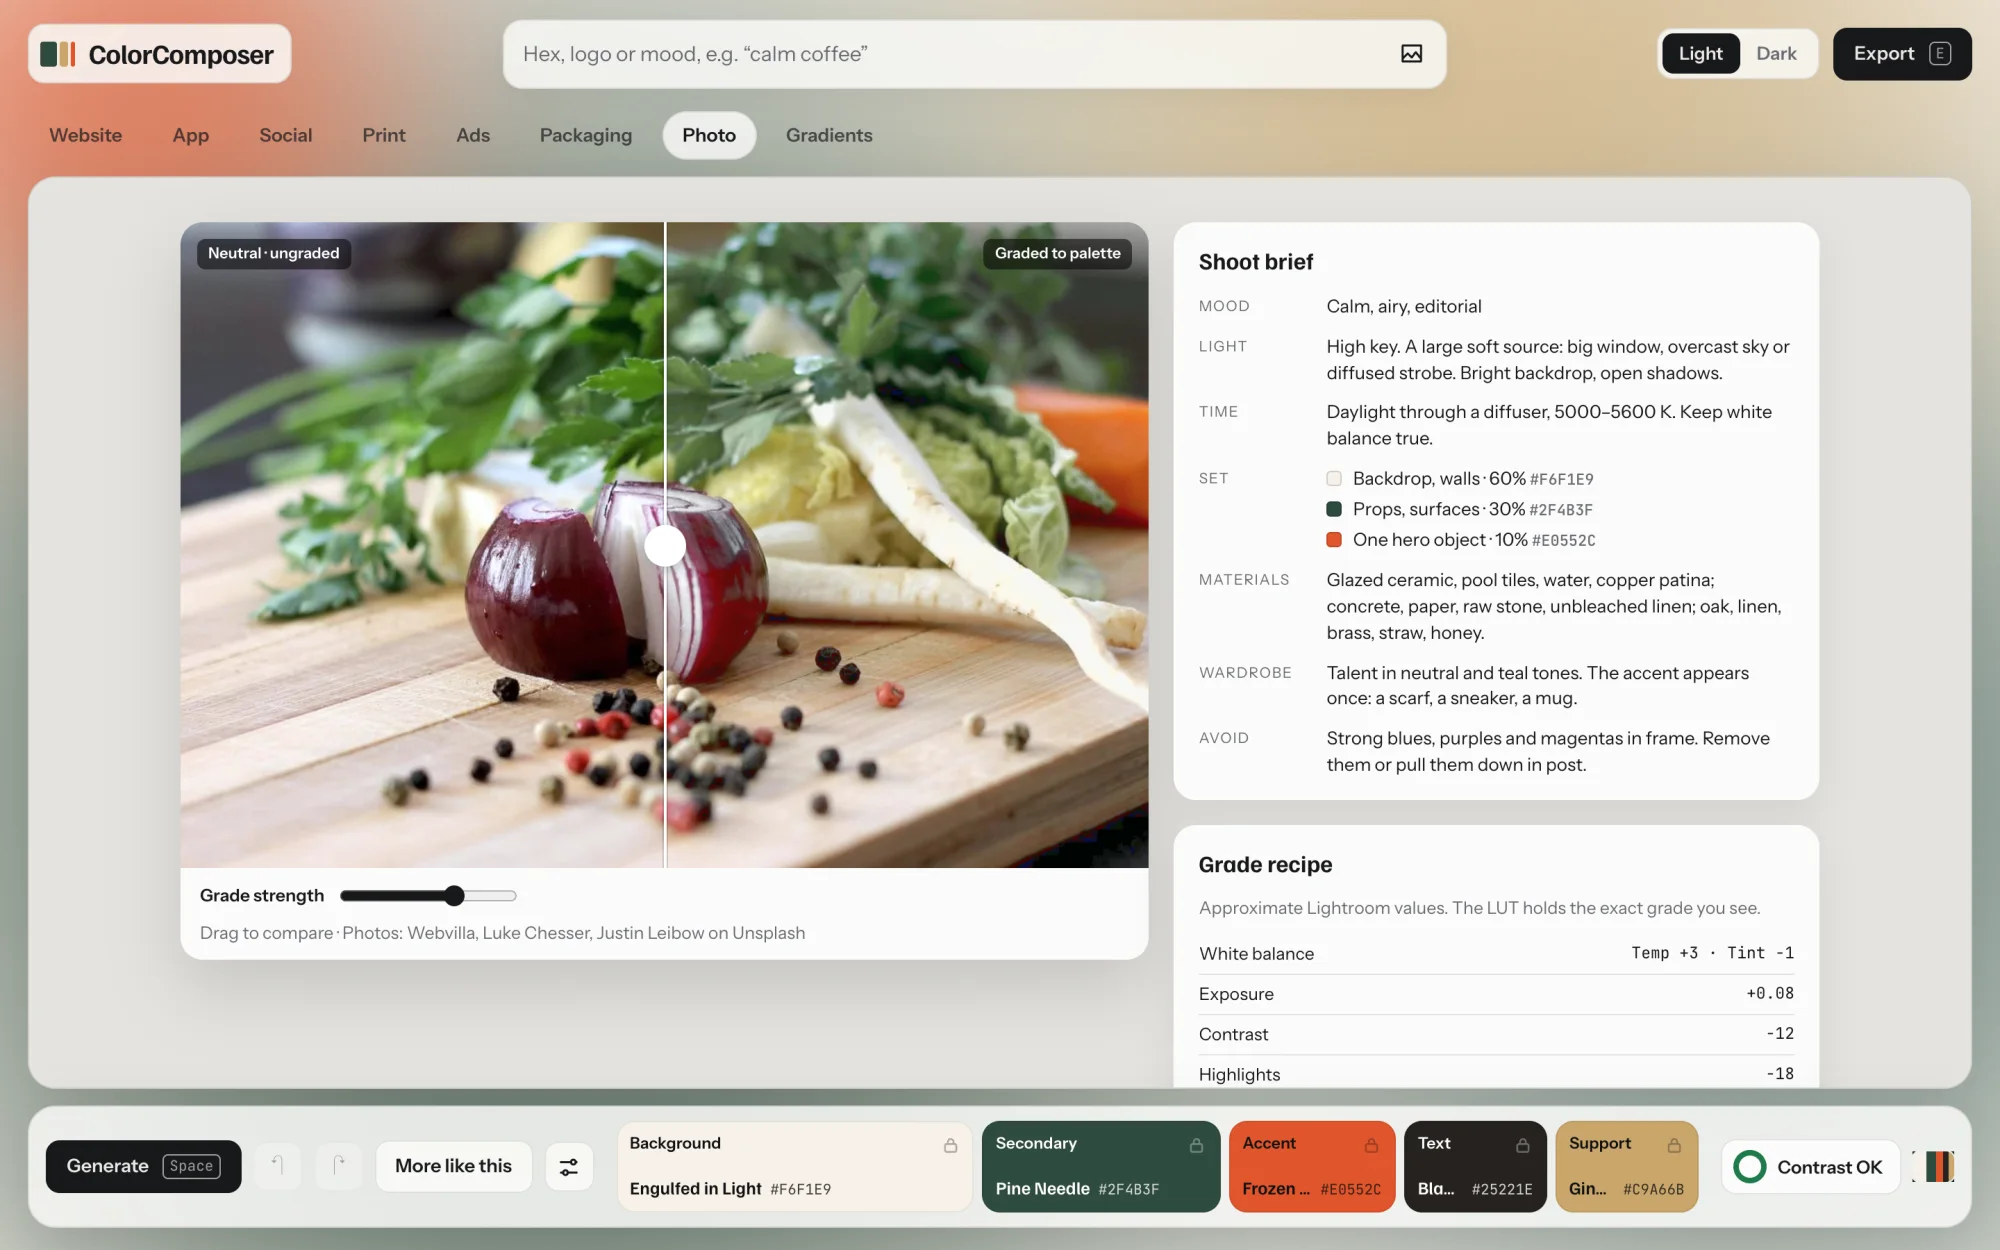2000x1250 pixels.
Task: Click the One hero object color chip
Action: pos(1334,540)
